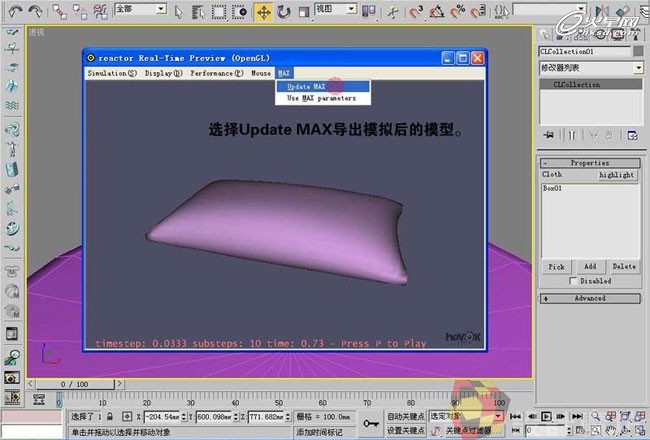Toggle Auto Key button (自动关键点)
The image size is (650, 440).
point(408,415)
